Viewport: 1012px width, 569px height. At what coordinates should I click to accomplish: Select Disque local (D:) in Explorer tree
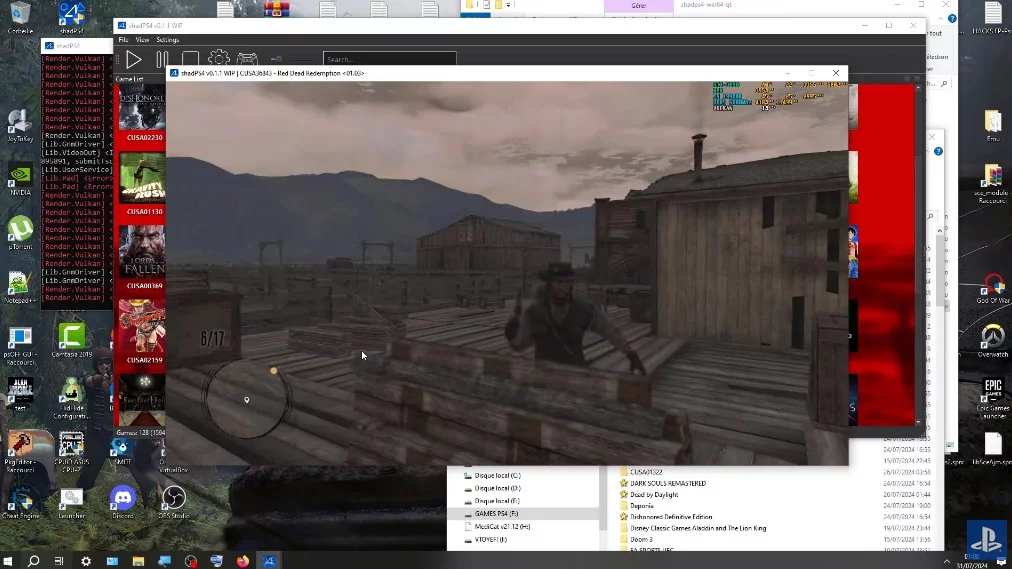(497, 488)
